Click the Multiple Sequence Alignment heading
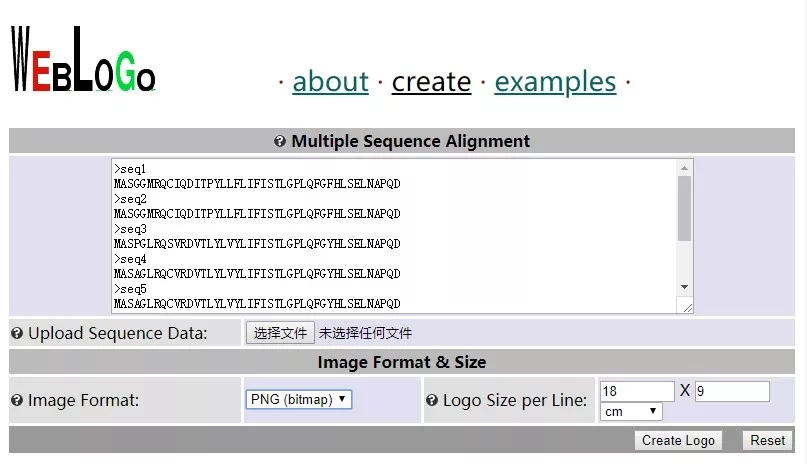The image size is (807, 464). (x=410, y=141)
